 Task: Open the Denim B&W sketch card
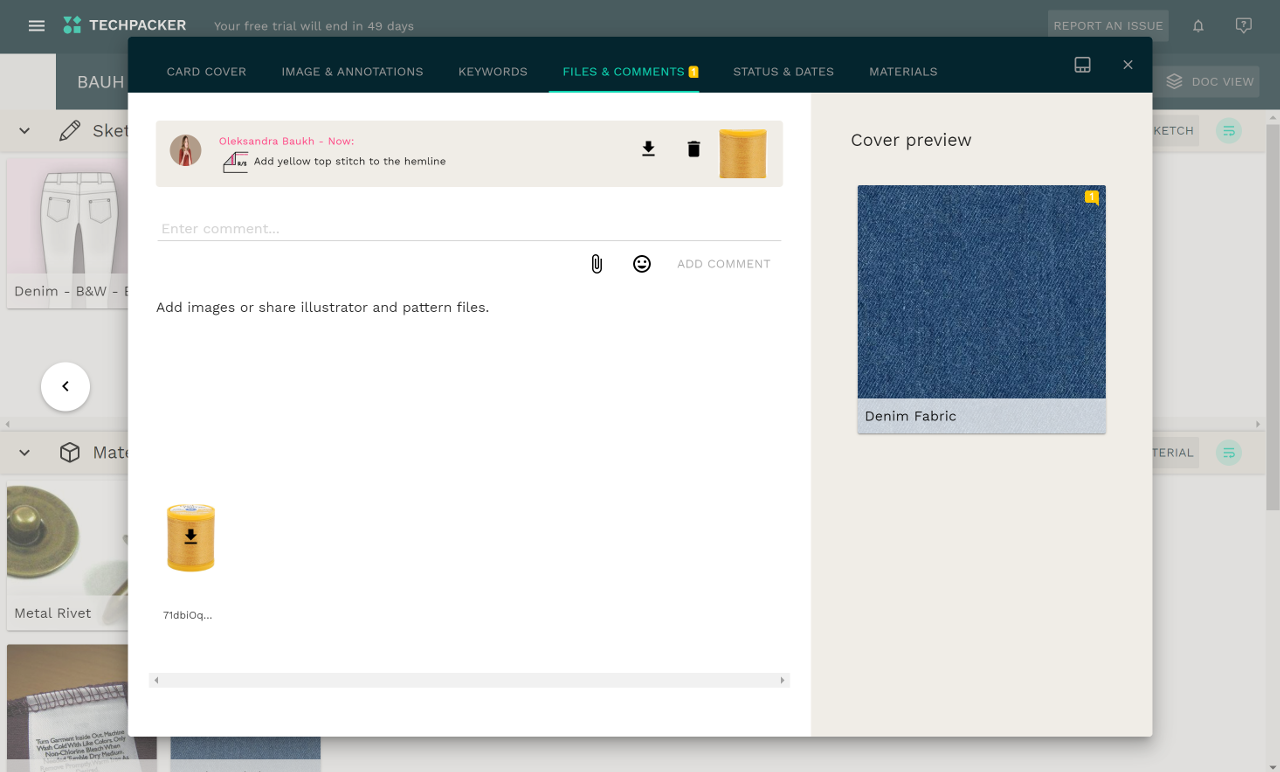tap(68, 233)
